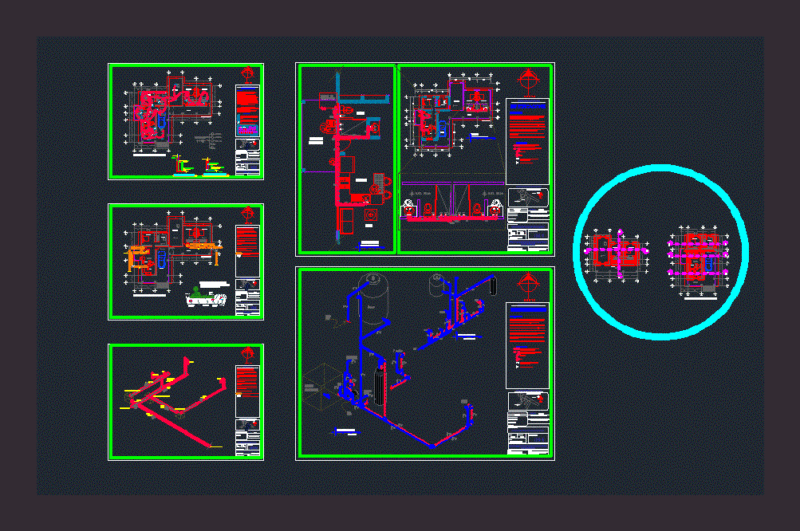Select the bottom-left sheet with red isometric pipe

[186, 402]
